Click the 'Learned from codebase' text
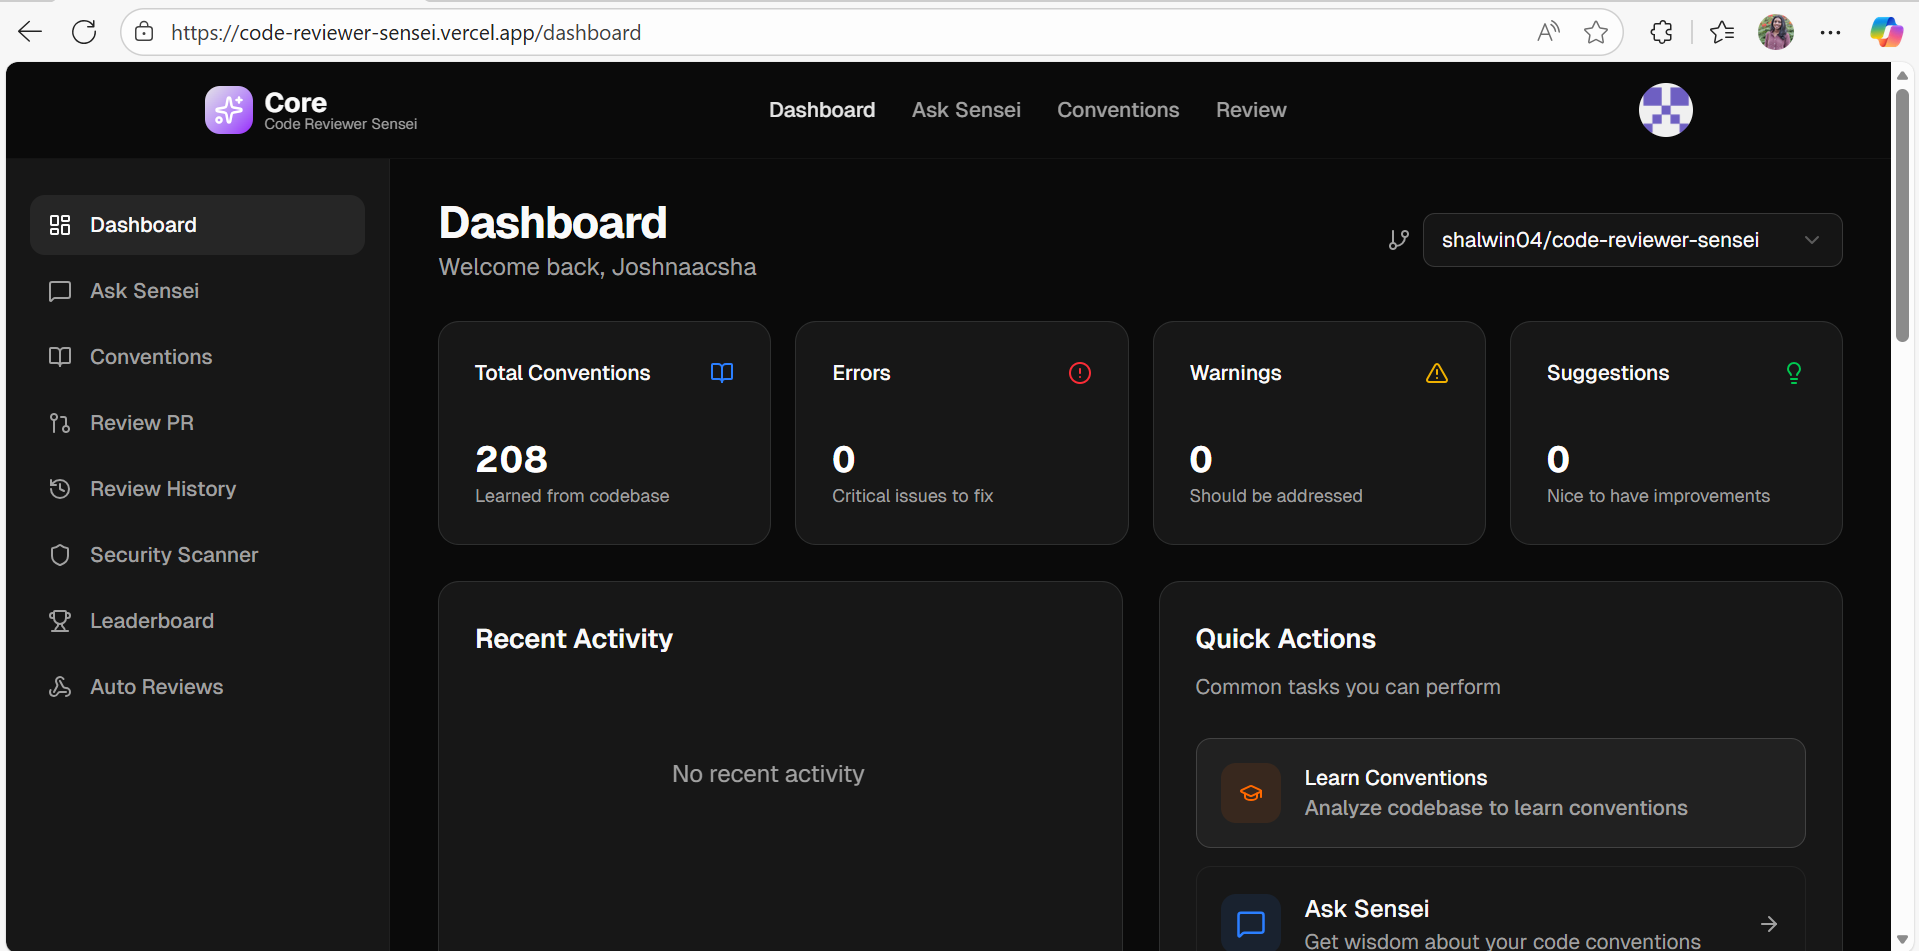Viewport: 1919px width, 951px height. coord(572,496)
